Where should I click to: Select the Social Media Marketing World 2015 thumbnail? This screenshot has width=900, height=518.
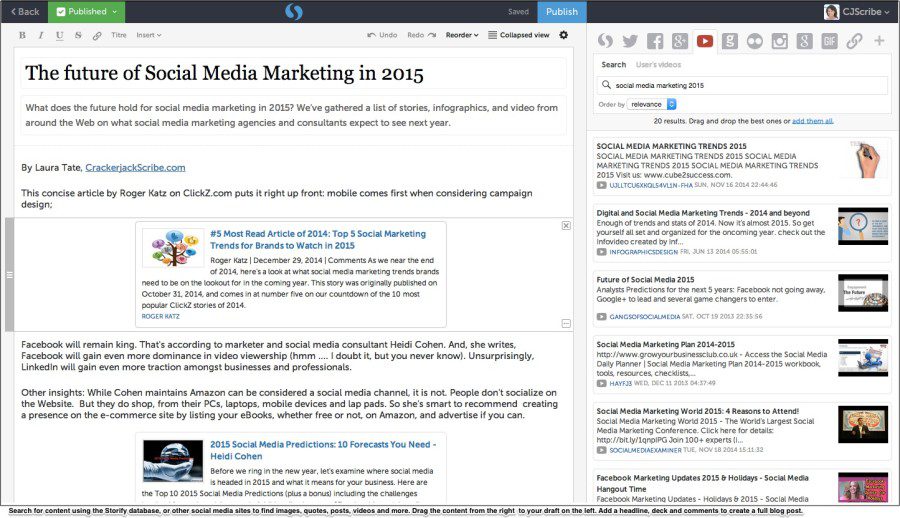pos(863,424)
